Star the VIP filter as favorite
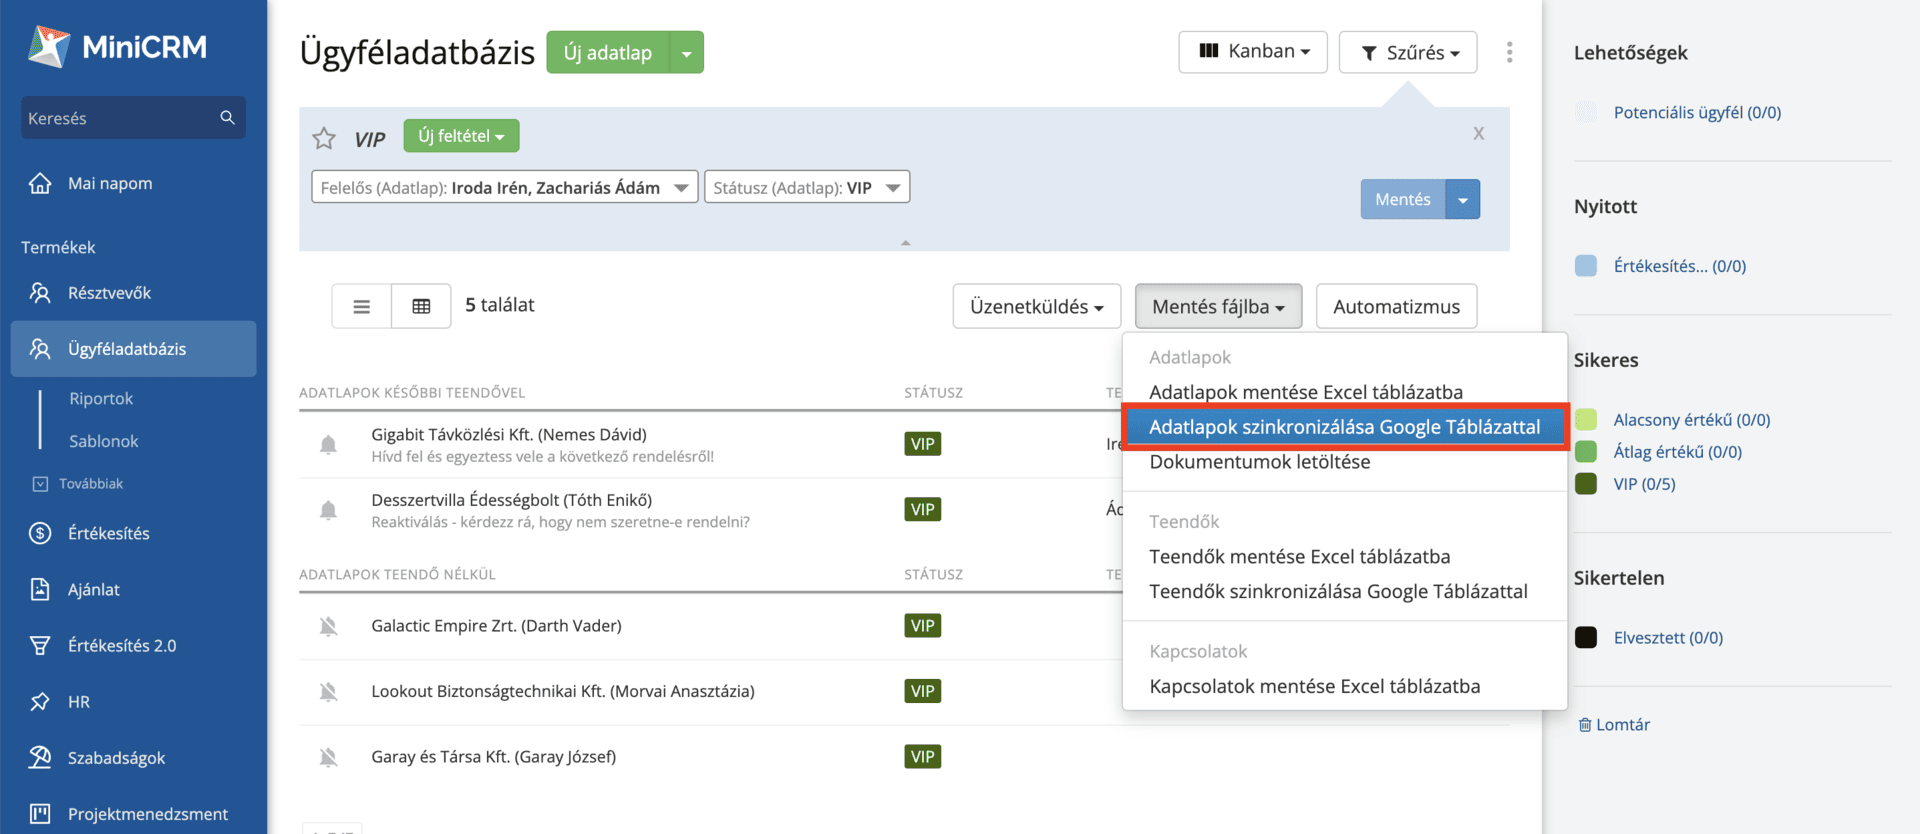Screen dimensions: 1920x834 point(324,138)
